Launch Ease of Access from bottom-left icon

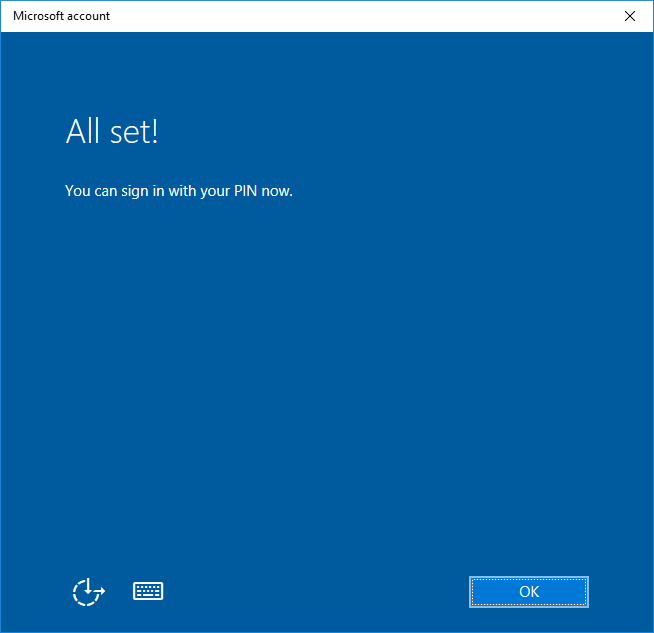[x=88, y=591]
